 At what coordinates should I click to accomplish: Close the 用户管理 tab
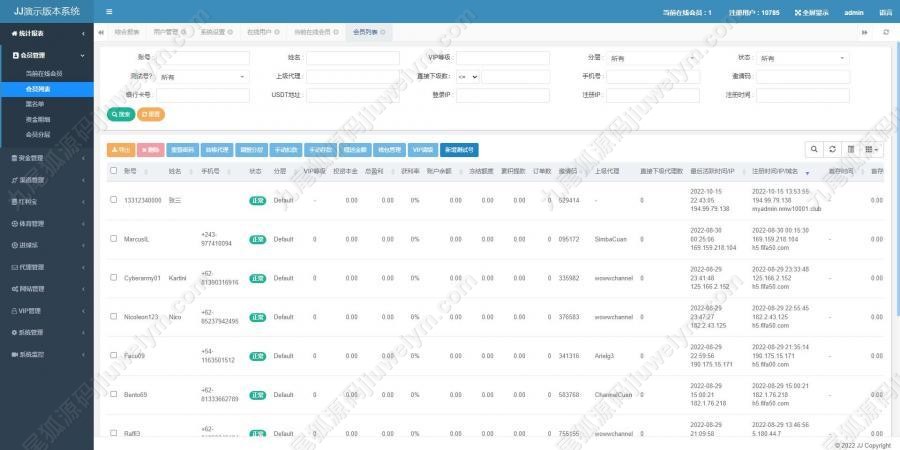pos(184,32)
